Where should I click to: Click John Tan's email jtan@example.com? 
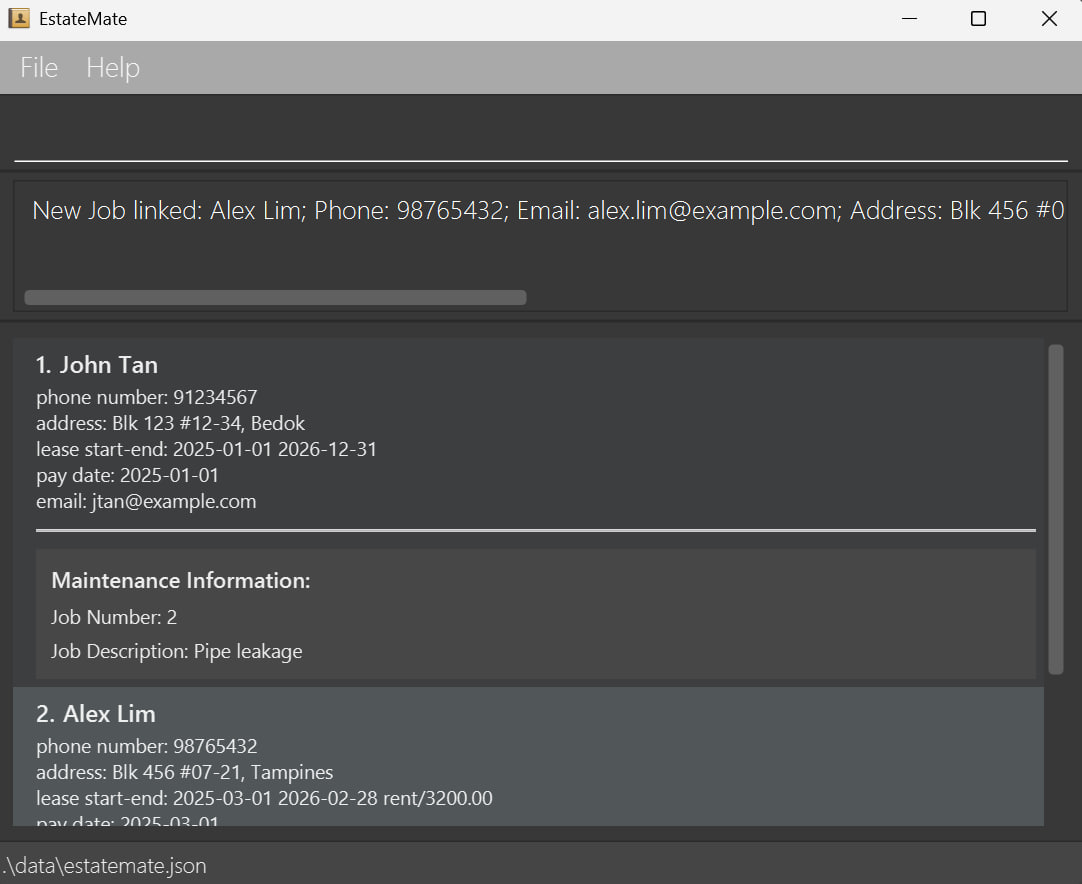click(x=146, y=501)
